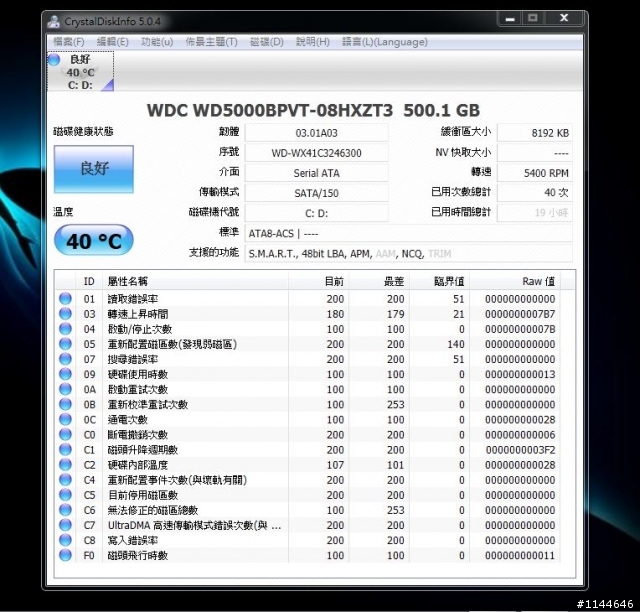Open the 編輯(E) menu
The width and height of the screenshot is (640, 612).
click(x=112, y=42)
